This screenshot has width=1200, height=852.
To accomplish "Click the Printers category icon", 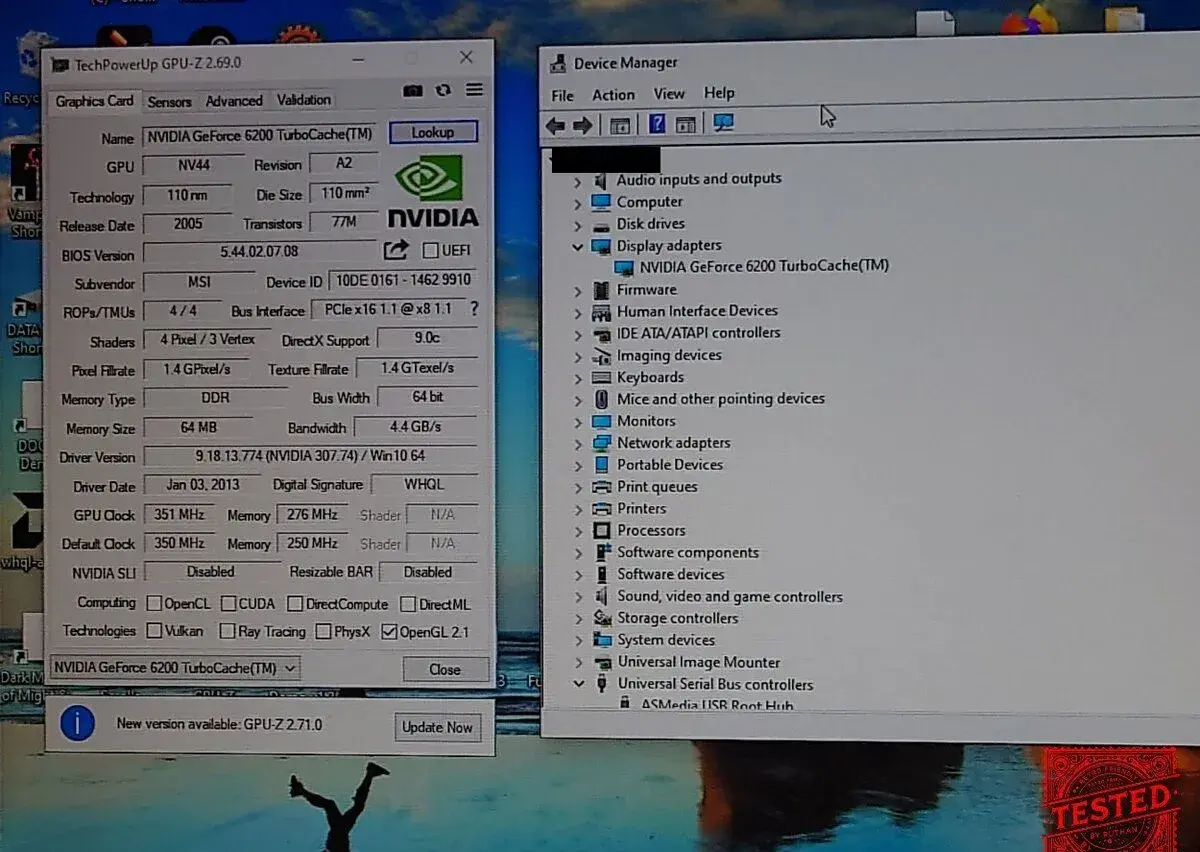I will pos(601,509).
